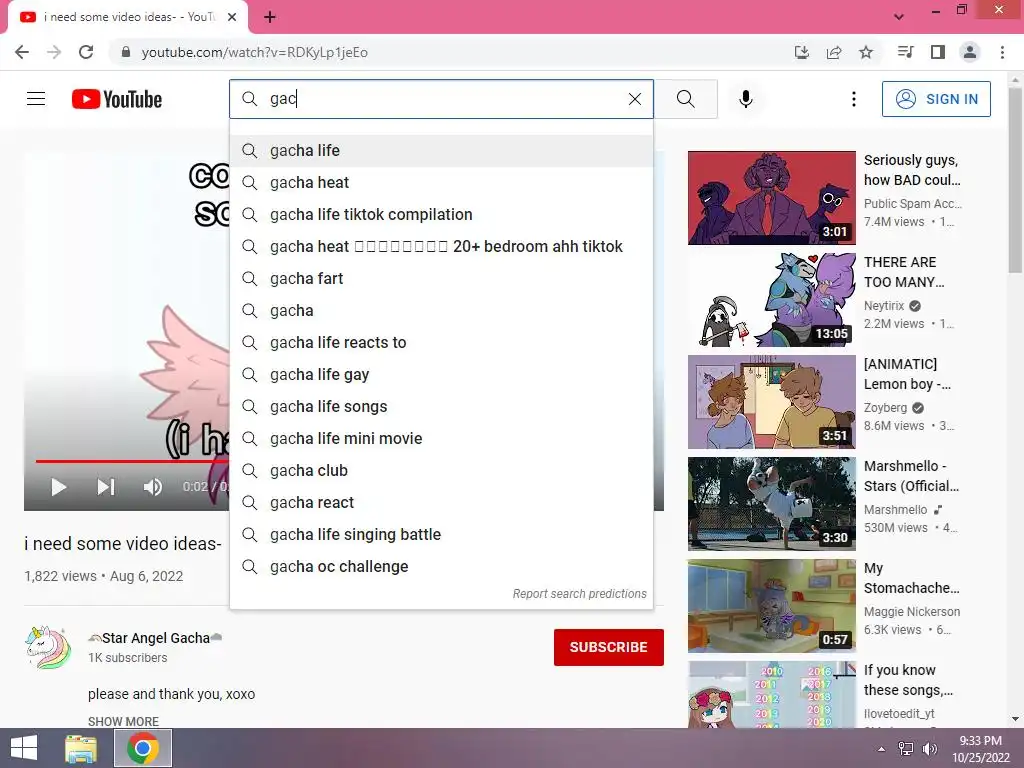
Task: Open the taskbar volume icon
Action: [x=929, y=749]
